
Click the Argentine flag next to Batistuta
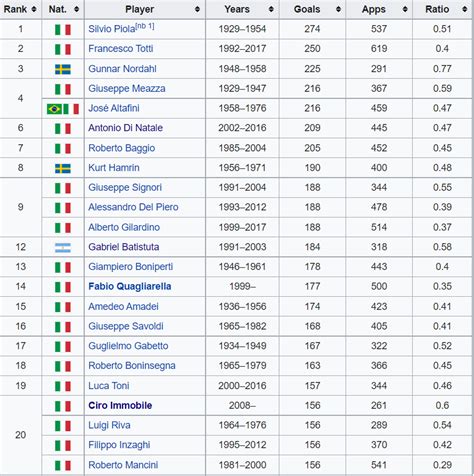63,248
